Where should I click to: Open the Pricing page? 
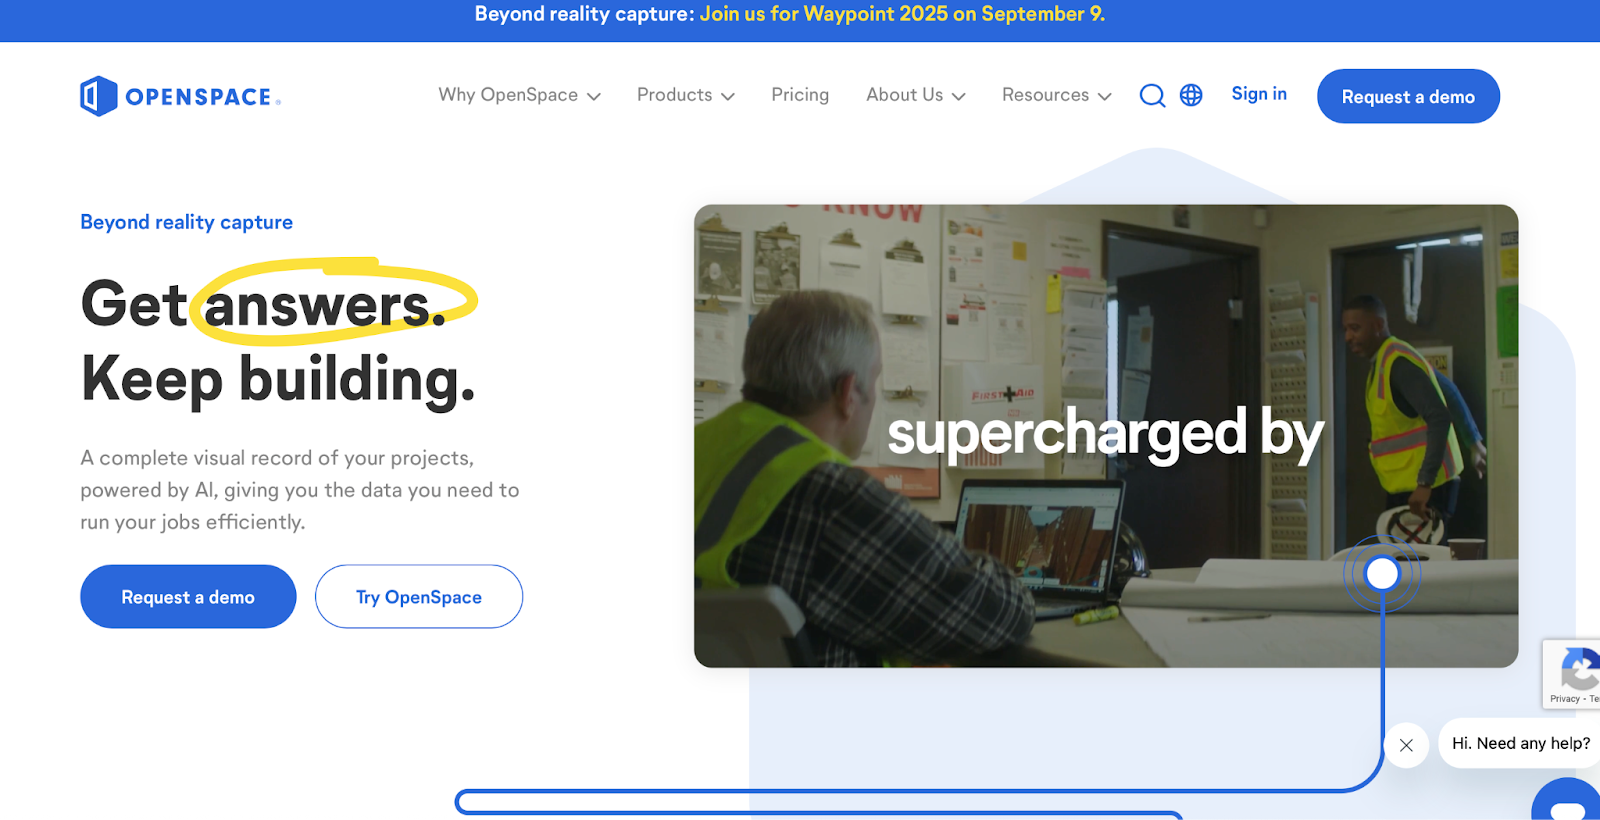[800, 95]
